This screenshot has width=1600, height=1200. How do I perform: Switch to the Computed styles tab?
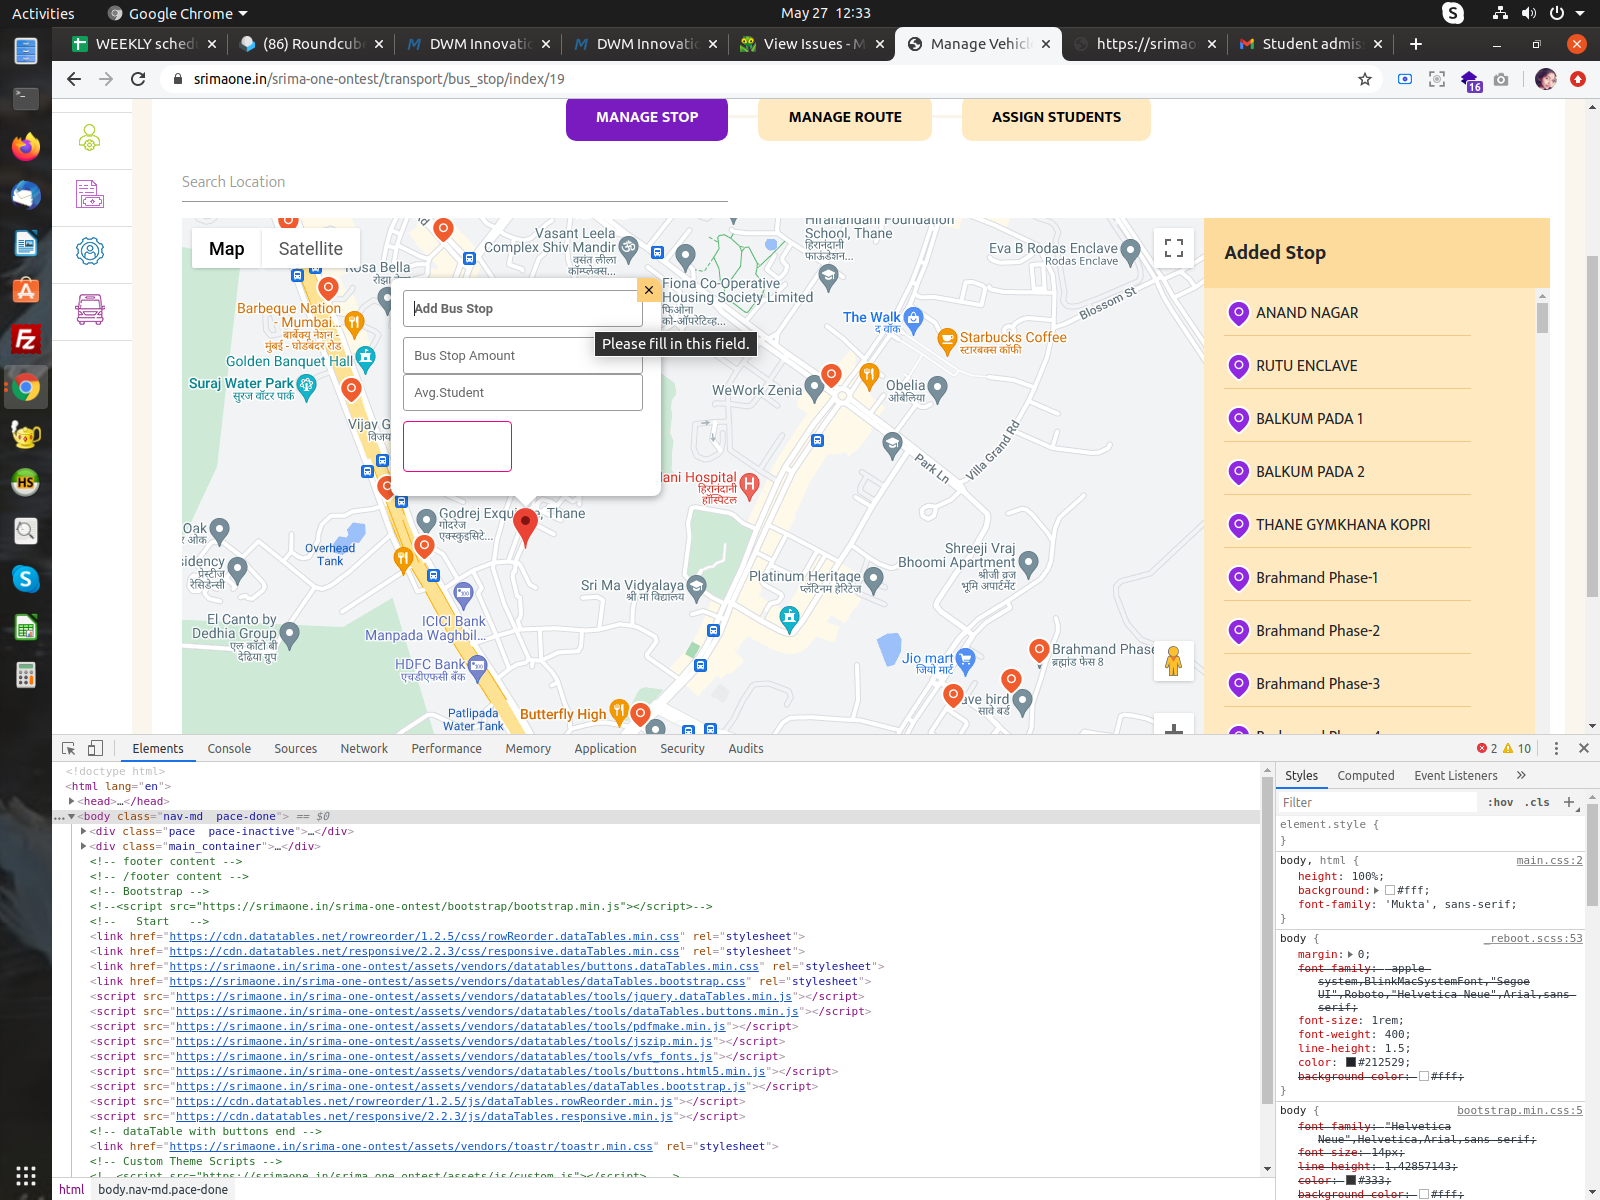(1366, 775)
